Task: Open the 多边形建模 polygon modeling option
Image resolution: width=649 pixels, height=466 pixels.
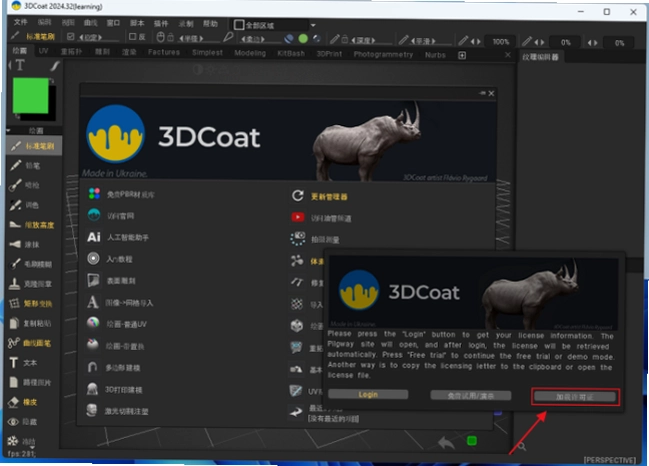Action: (113, 368)
